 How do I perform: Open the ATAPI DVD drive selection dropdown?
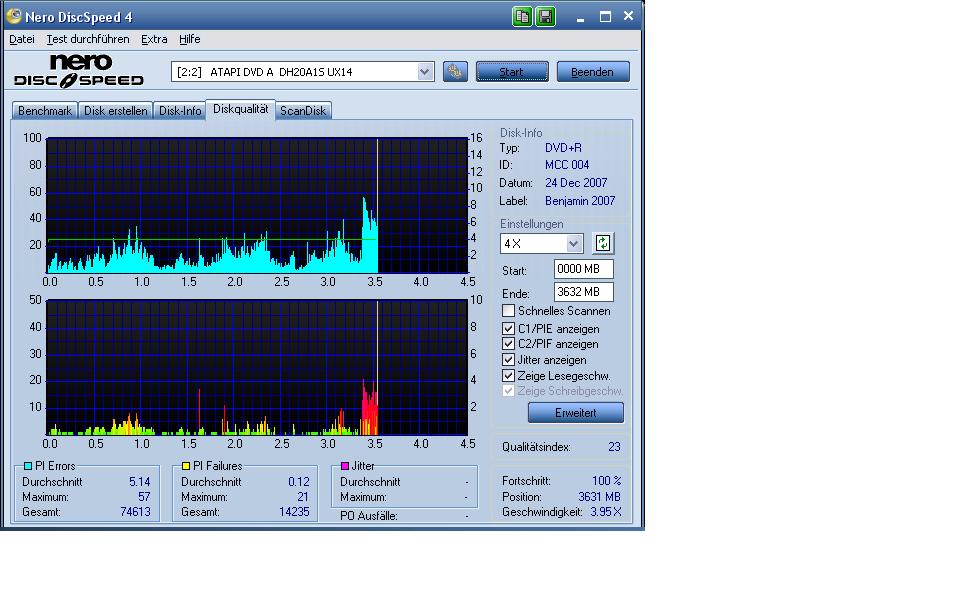click(424, 71)
